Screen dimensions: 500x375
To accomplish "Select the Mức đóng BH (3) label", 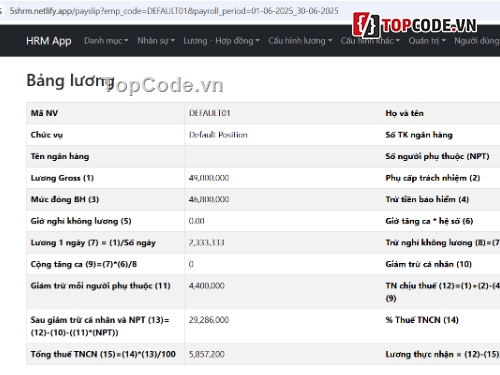I will click(65, 199).
